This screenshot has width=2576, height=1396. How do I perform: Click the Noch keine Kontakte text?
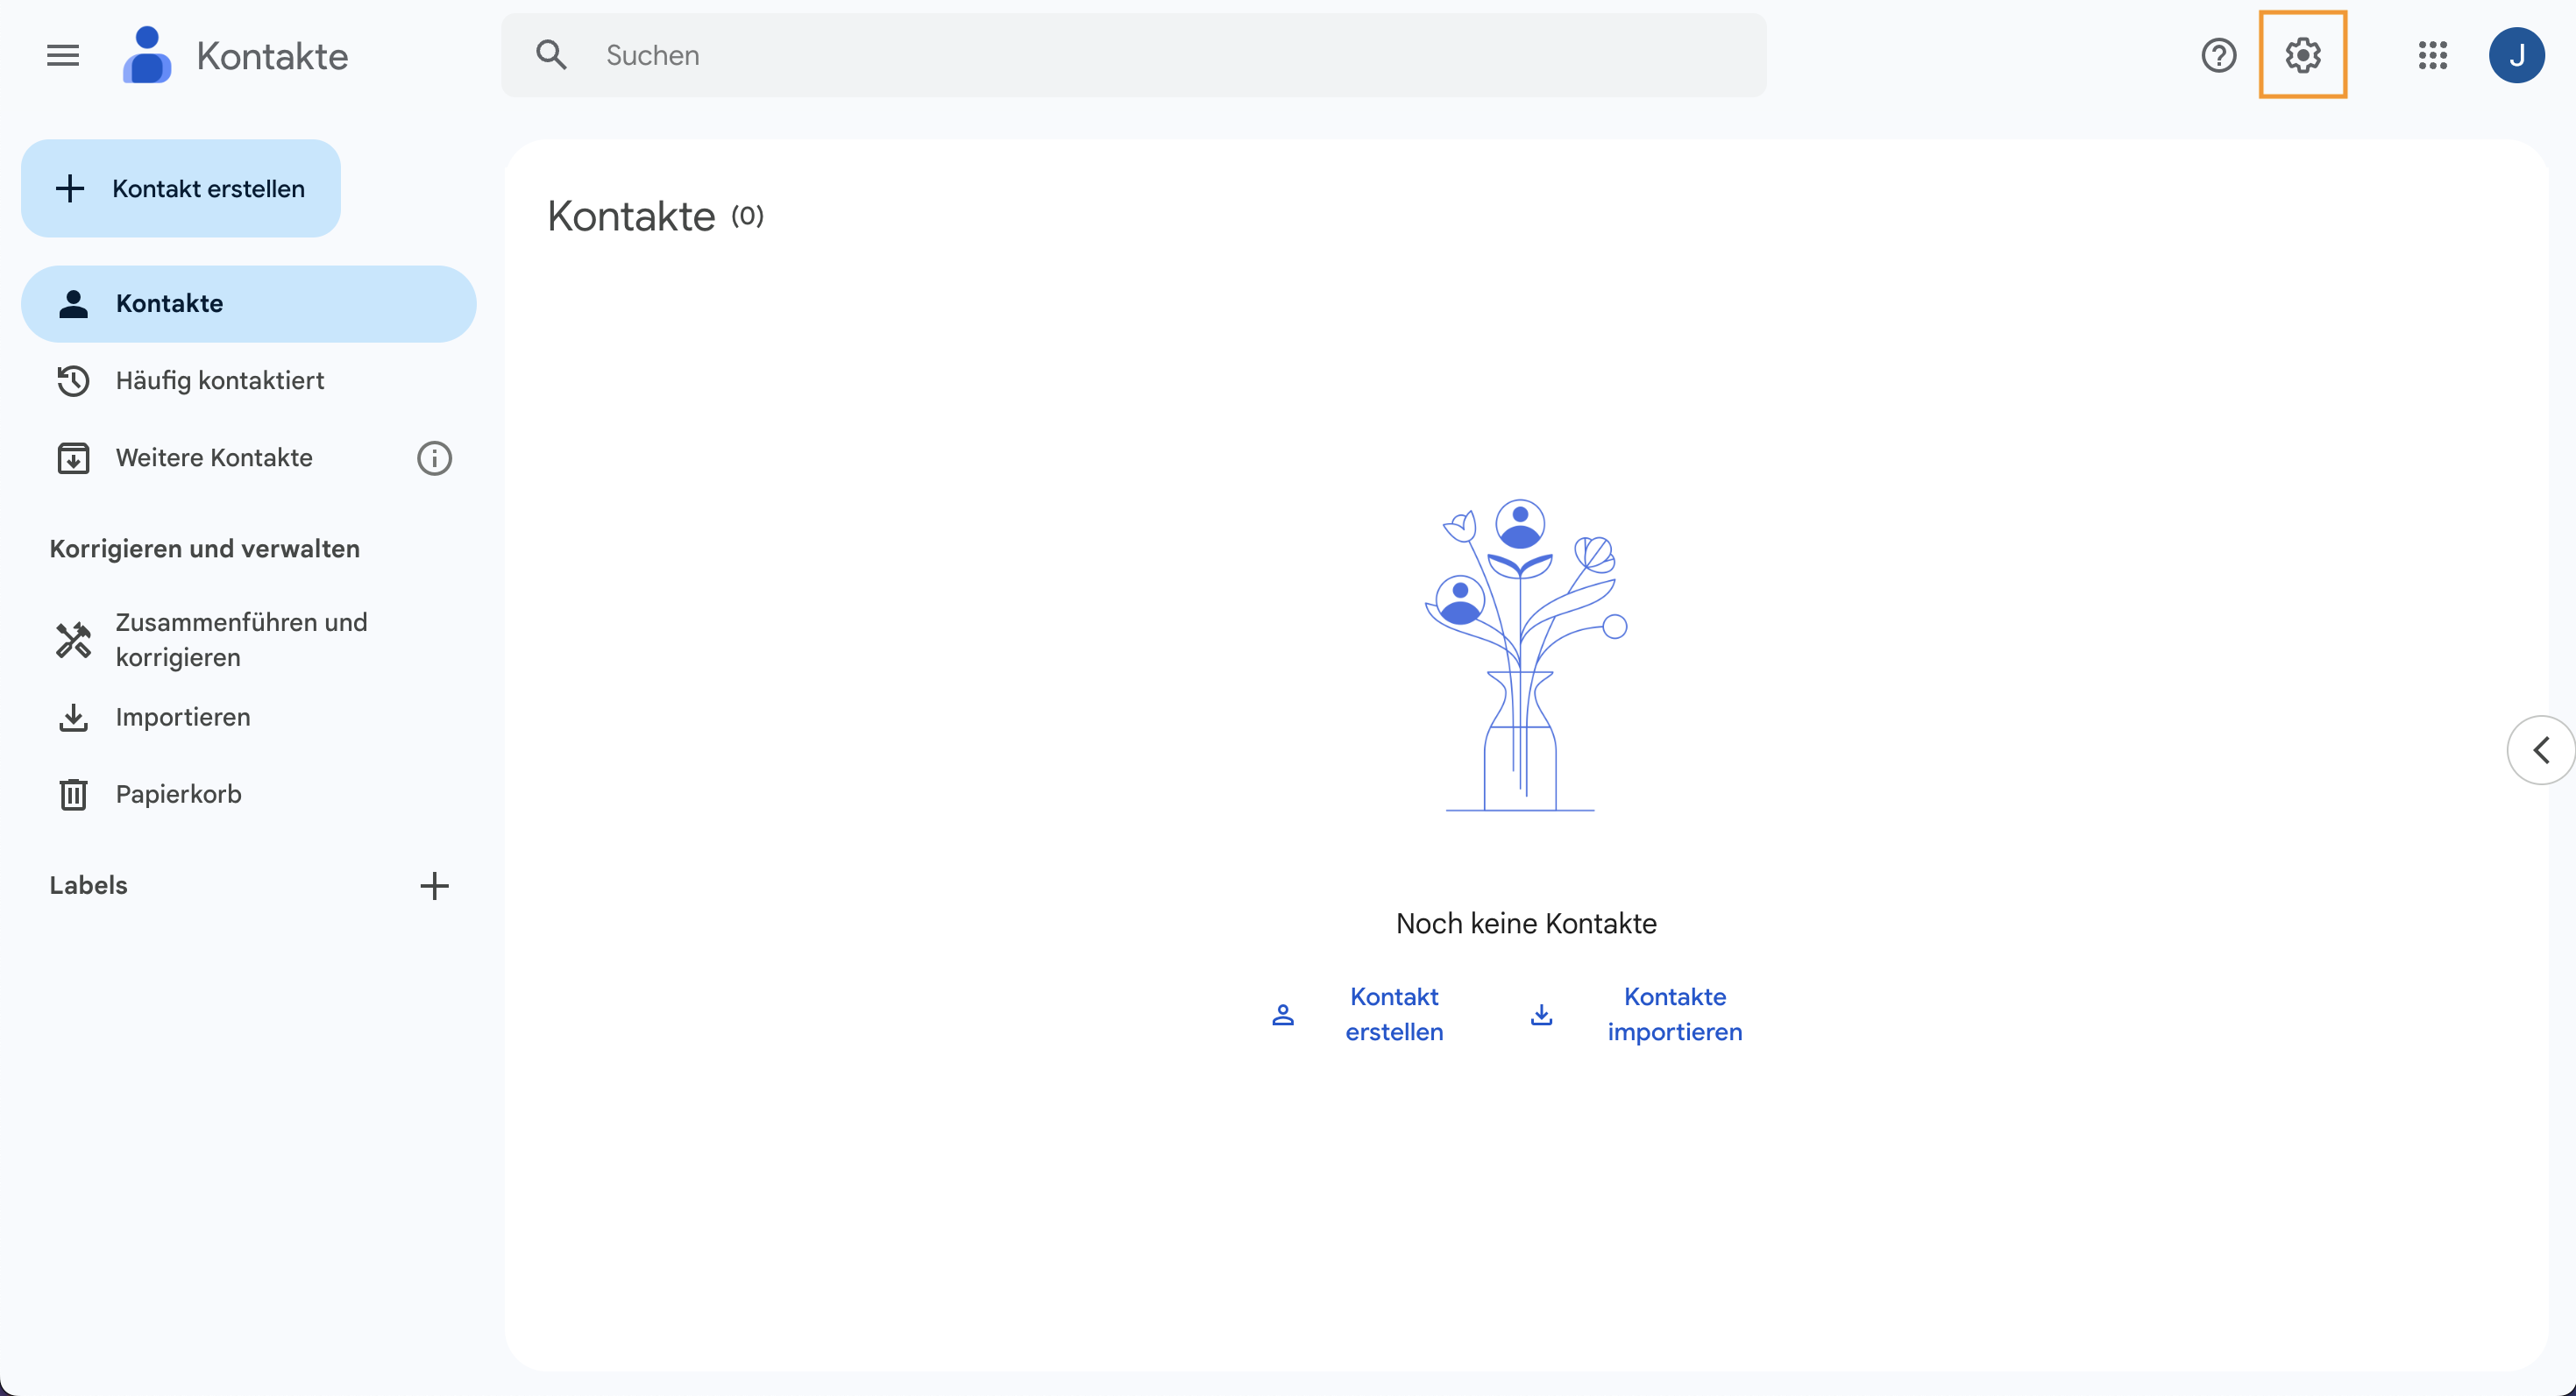click(x=1526, y=923)
